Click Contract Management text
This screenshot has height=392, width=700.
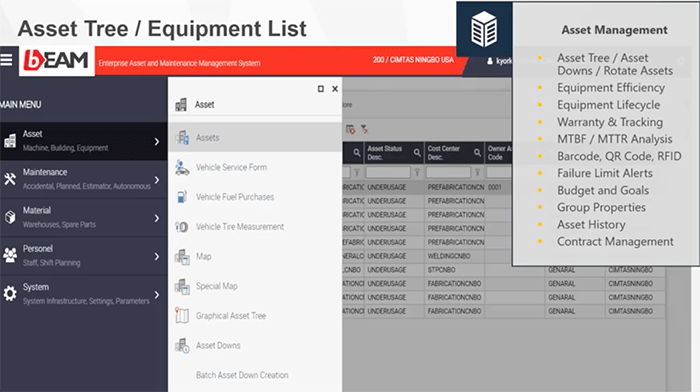pos(615,242)
